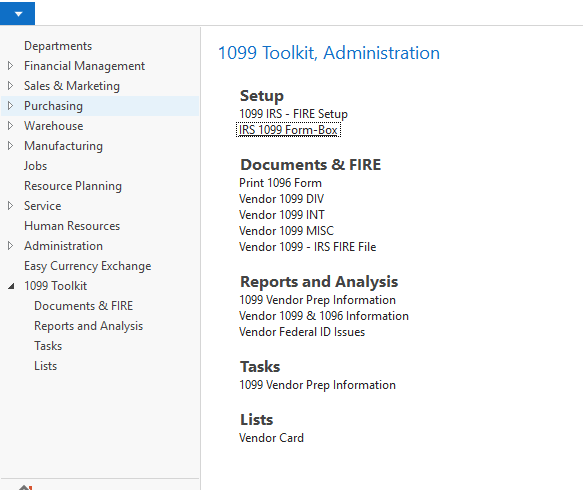
Task: Open Print 1096 Form
Action: coord(280,183)
